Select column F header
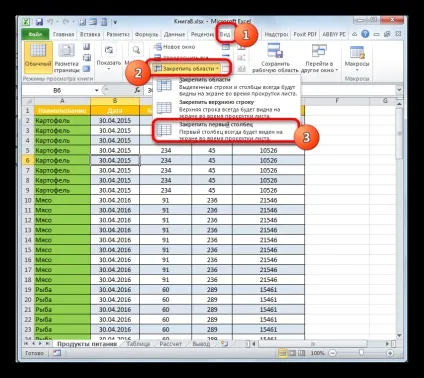Screen dimensions: 424x378 coord(337,101)
